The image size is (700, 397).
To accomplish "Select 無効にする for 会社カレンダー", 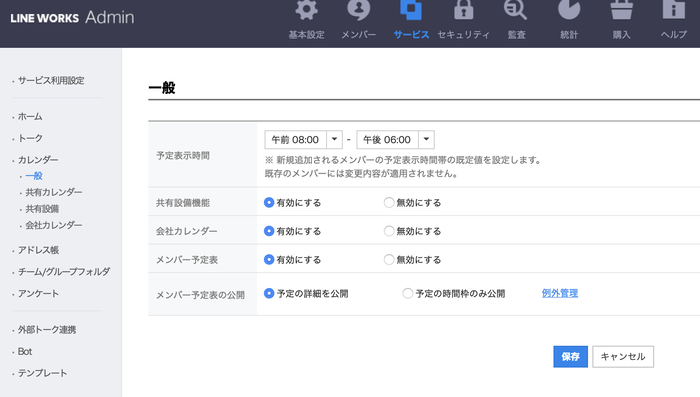I will (389, 231).
